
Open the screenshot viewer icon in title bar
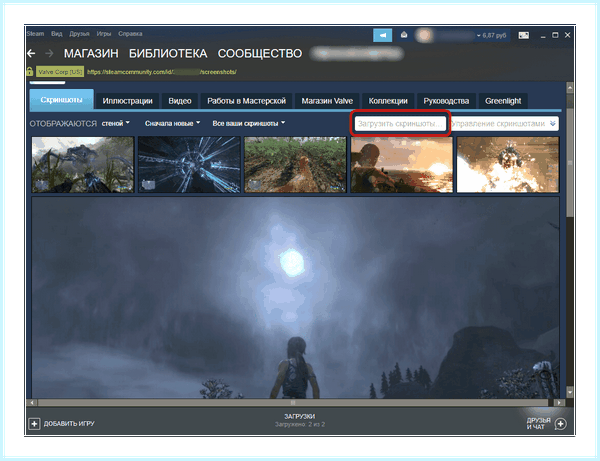coord(523,35)
